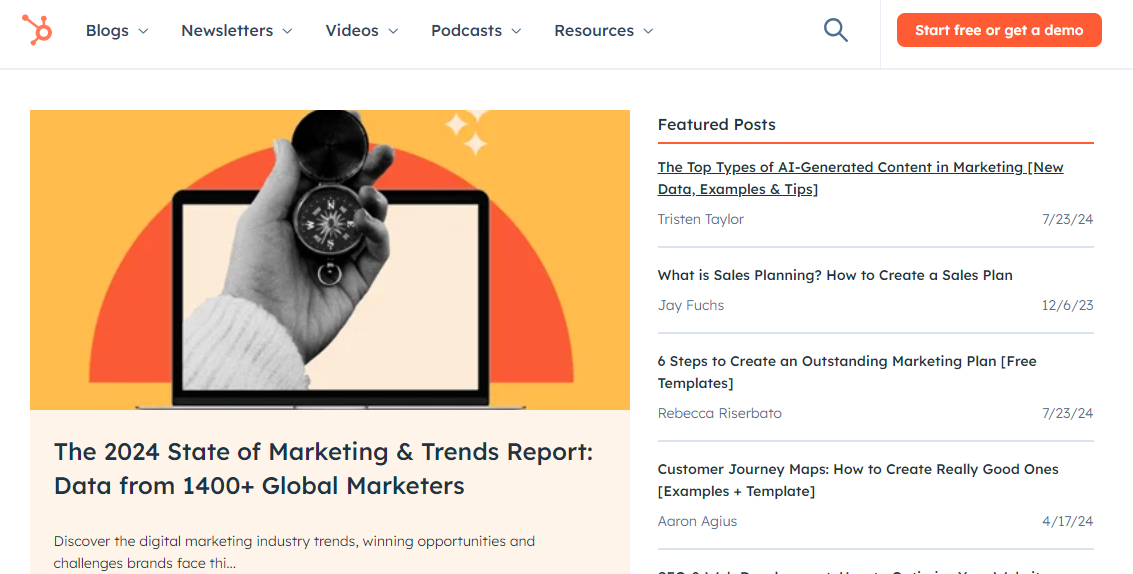Screen dimensions: 1133x574
Task: Open the compass-and-laptop featured image
Action: click(x=329, y=260)
